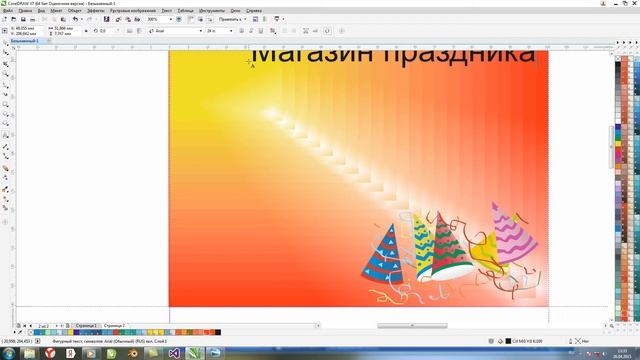Image resolution: width=640 pixels, height=360 pixels.
Task: Expand the undo history arrow
Action: click(81, 19)
